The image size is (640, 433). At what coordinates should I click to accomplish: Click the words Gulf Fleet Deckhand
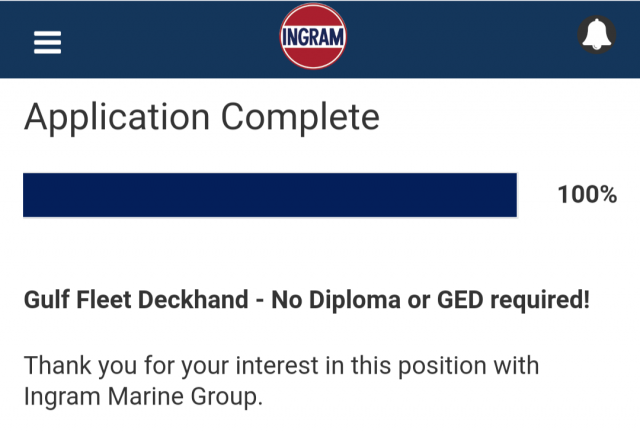click(138, 300)
